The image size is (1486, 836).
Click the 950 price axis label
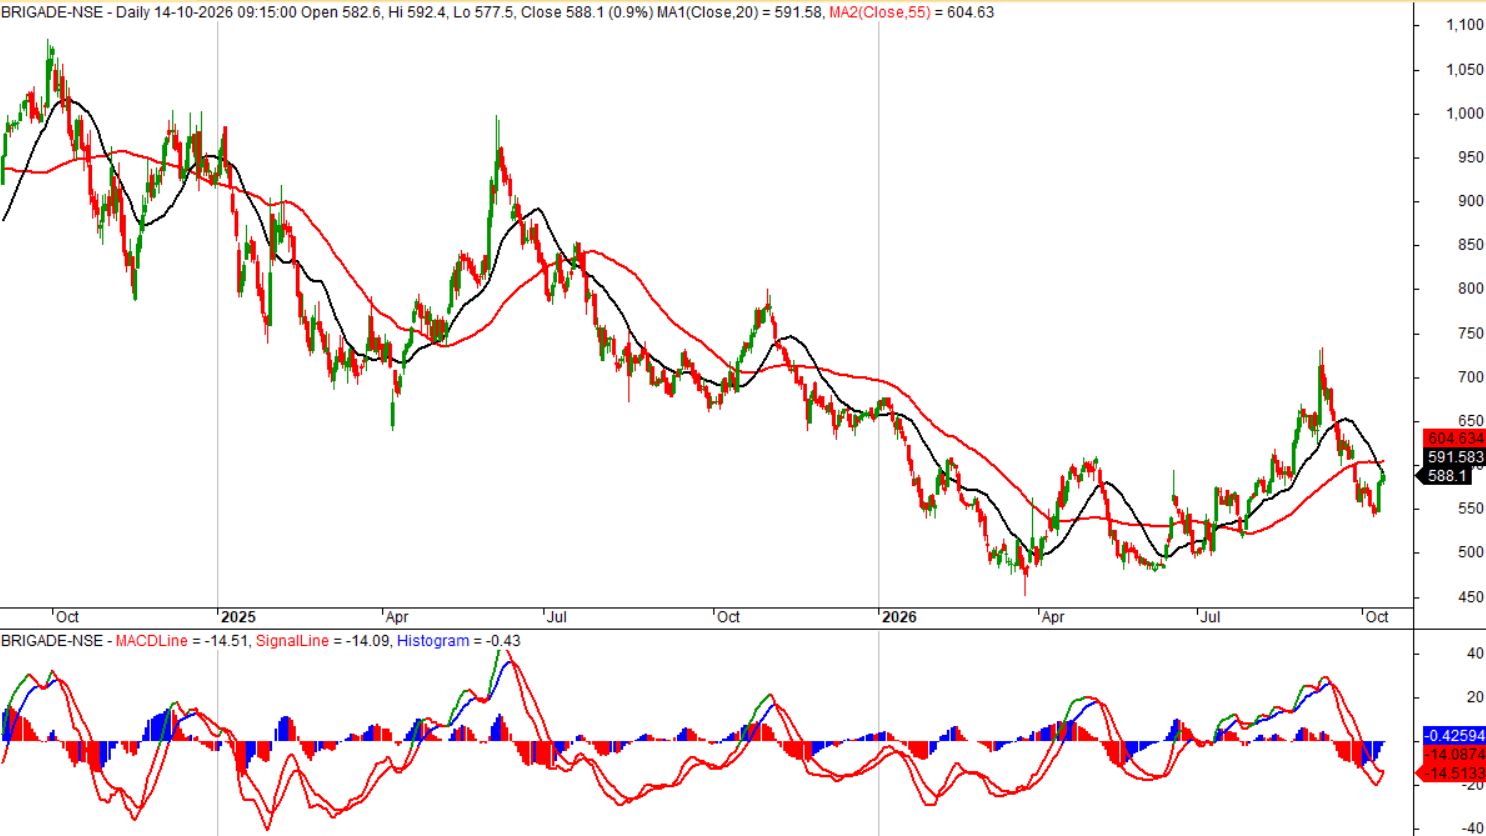pyautogui.click(x=1471, y=158)
